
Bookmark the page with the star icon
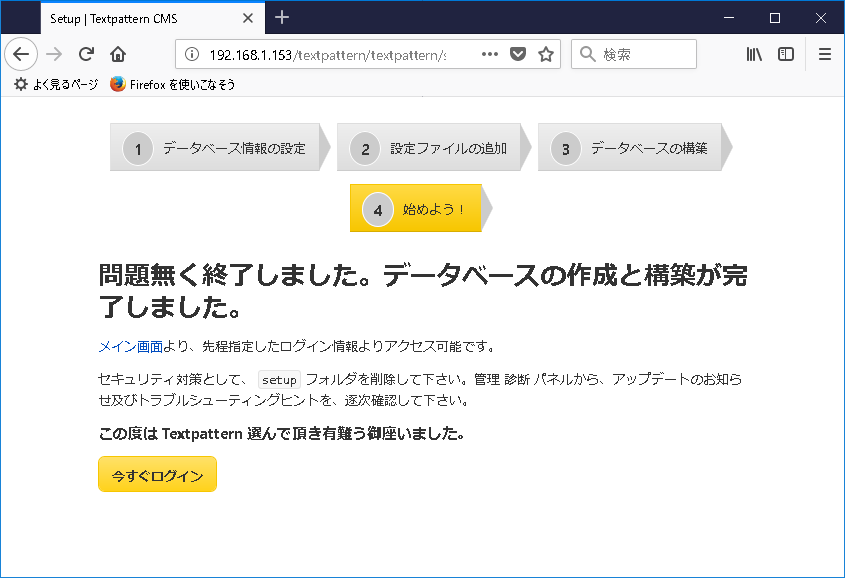[x=546, y=54]
